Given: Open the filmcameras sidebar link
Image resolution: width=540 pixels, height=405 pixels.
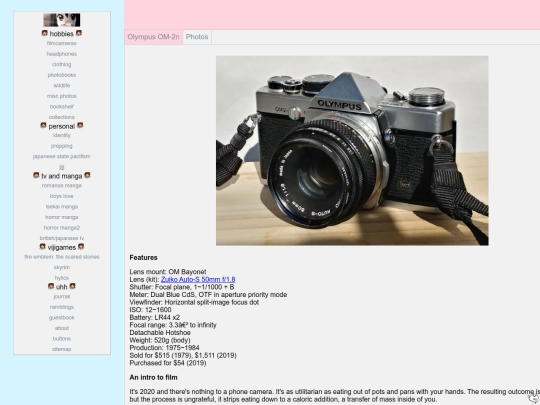Looking at the screenshot, I should point(62,43).
